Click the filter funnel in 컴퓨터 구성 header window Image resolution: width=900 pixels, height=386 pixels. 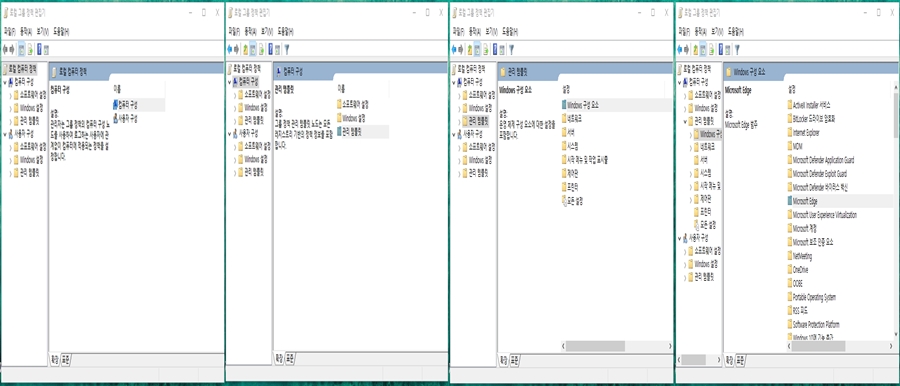point(287,49)
